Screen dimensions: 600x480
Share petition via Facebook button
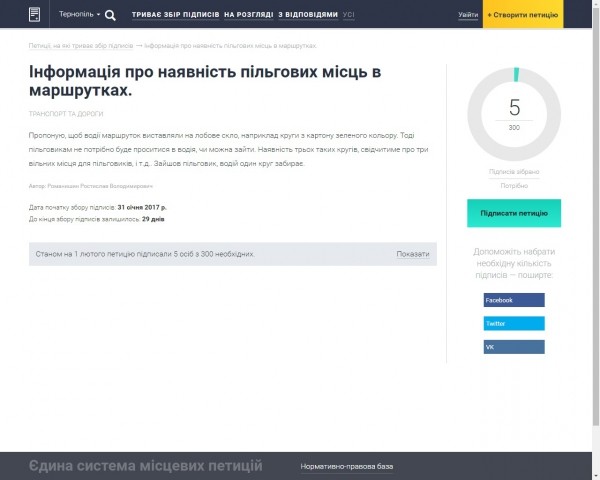tap(514, 300)
